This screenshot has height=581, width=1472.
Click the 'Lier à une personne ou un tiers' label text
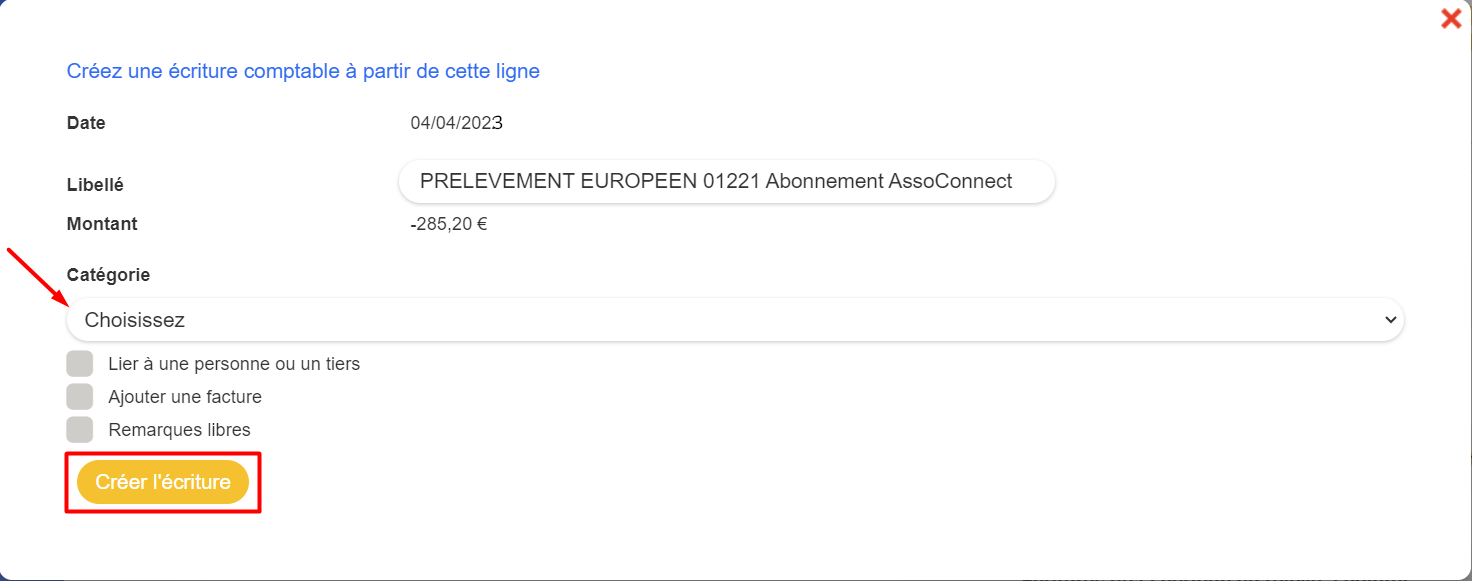tap(234, 364)
